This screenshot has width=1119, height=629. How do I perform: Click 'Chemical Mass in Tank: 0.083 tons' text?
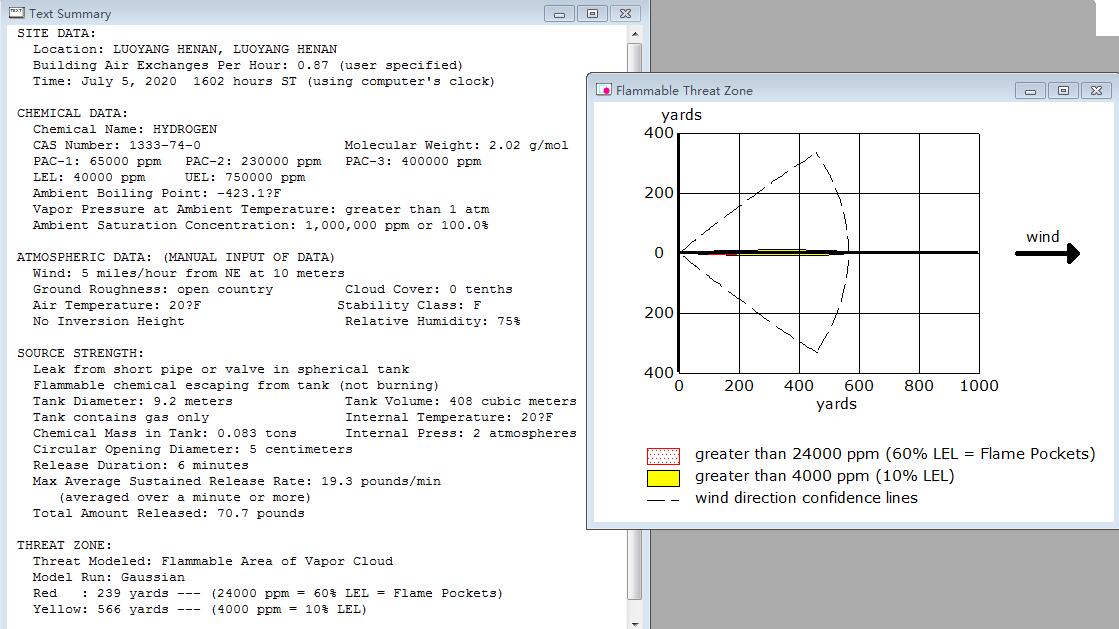coord(164,433)
